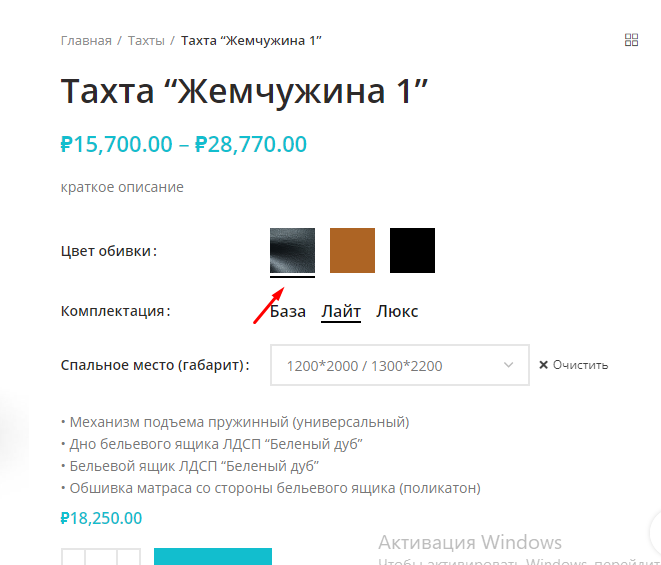Viewport: 661px width, 565px height.
Task: Select the База configuration option
Action: point(288,312)
